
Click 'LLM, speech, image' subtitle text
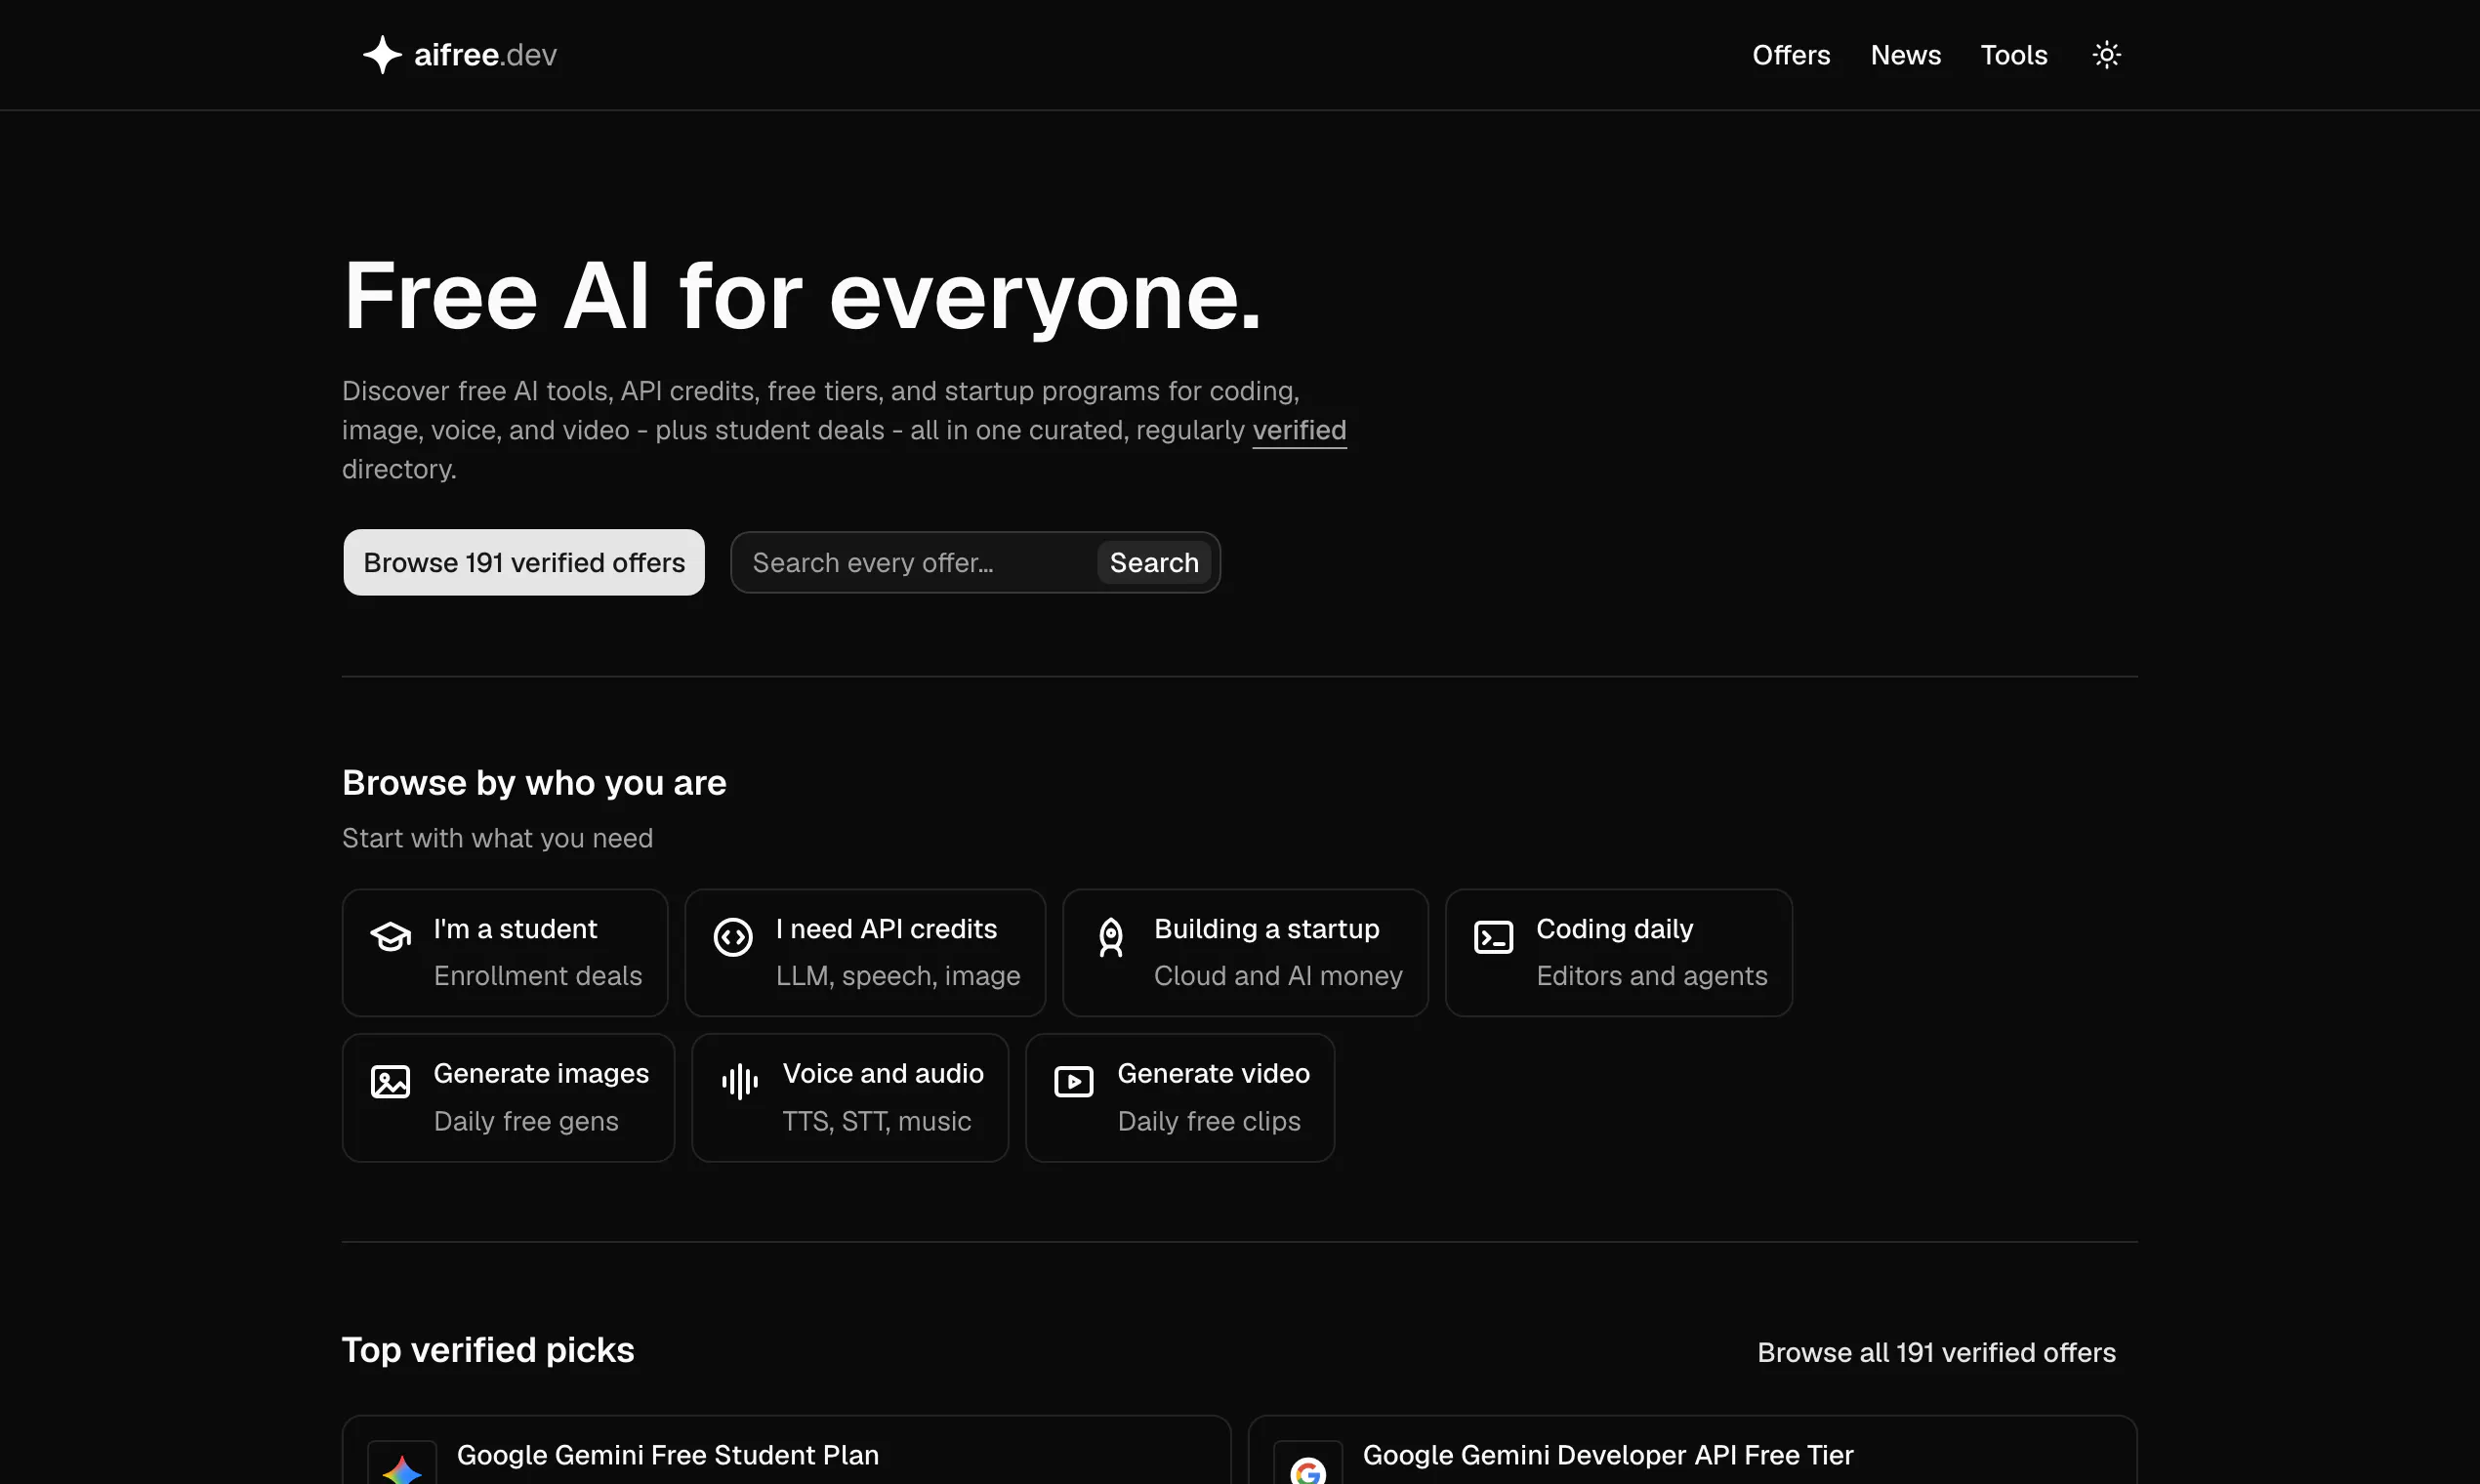898,976
